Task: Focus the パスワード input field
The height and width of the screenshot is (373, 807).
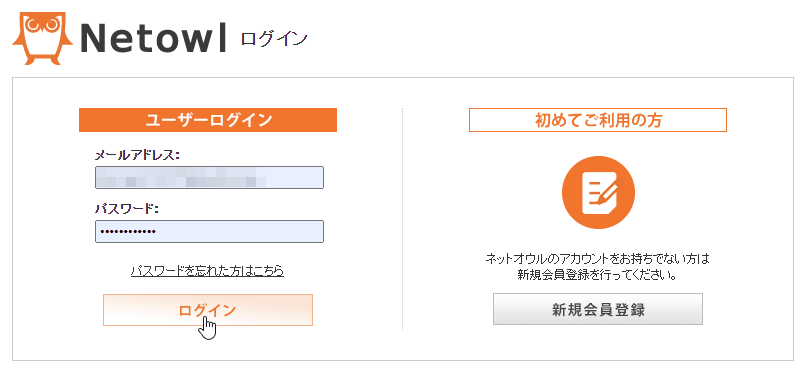Action: point(209,232)
